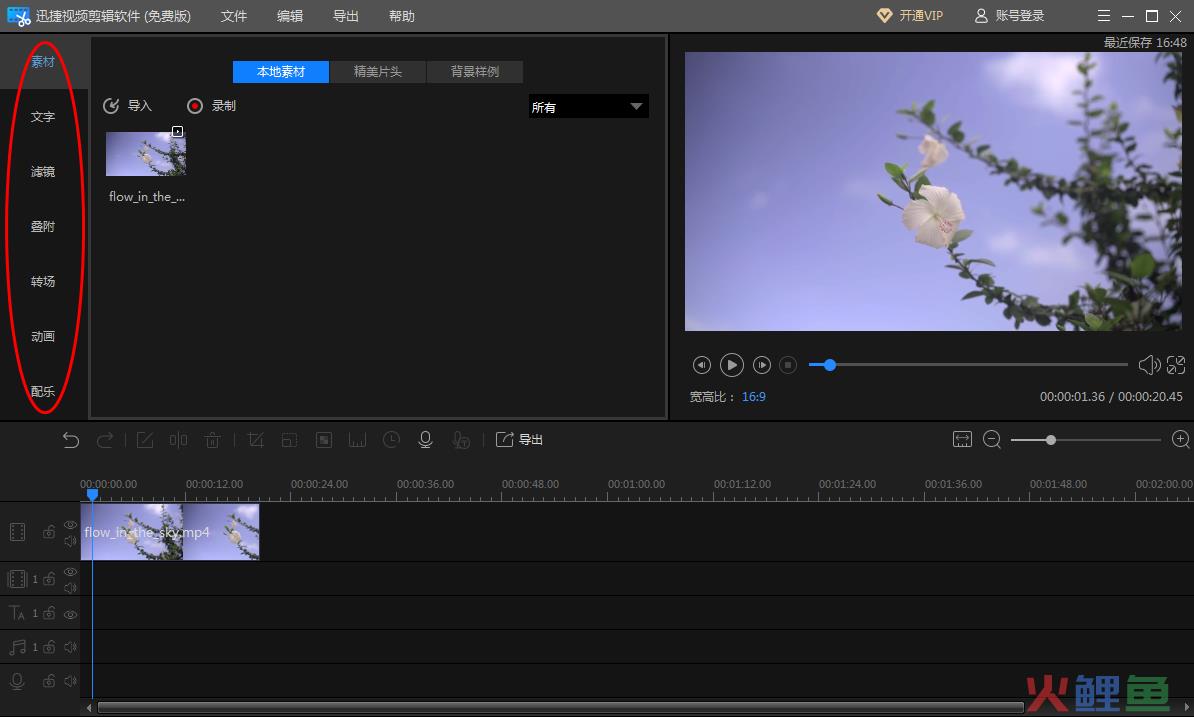Open the 所有 filter dropdown
1194x717 pixels.
pyautogui.click(x=588, y=107)
